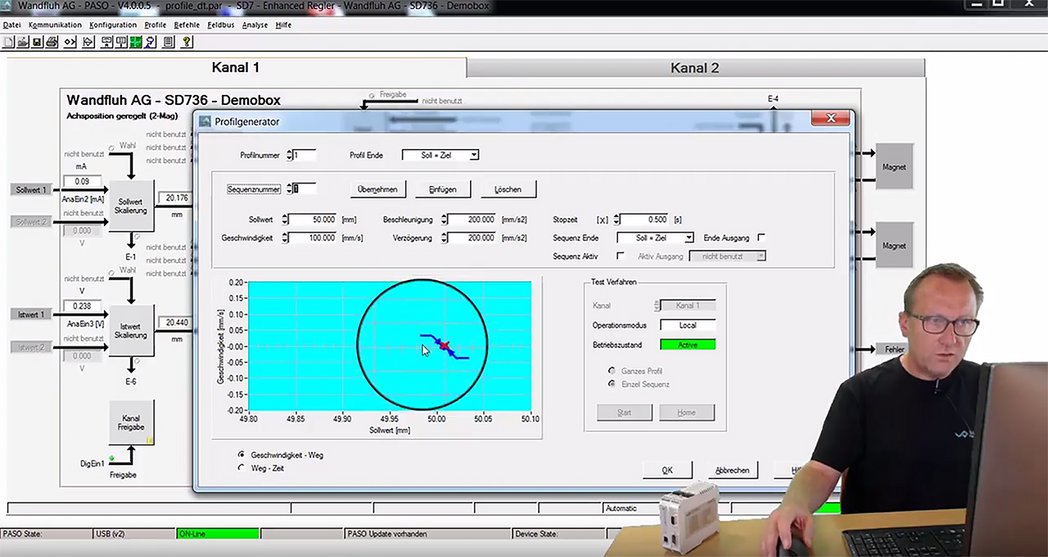Click the second monitor device toolbar icon

coord(122,42)
